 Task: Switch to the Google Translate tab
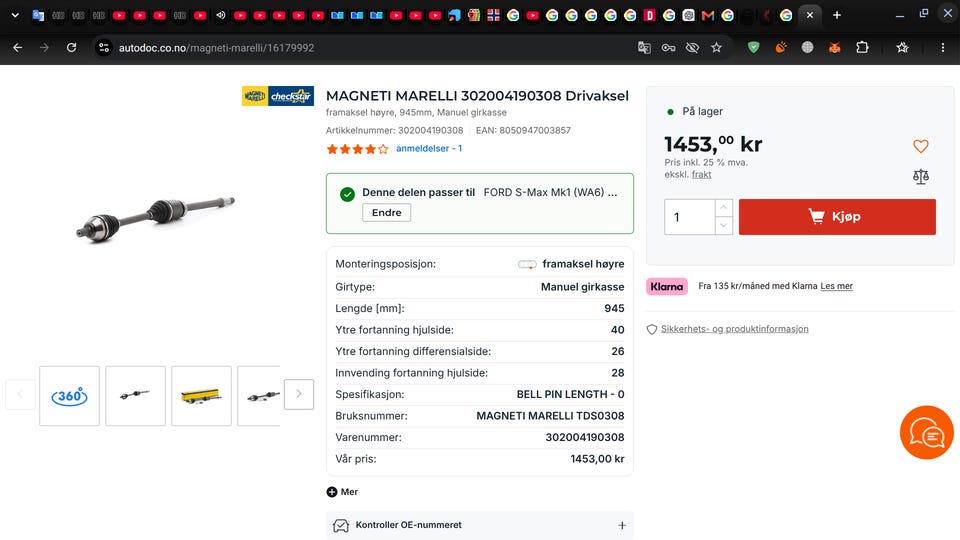pos(38,15)
